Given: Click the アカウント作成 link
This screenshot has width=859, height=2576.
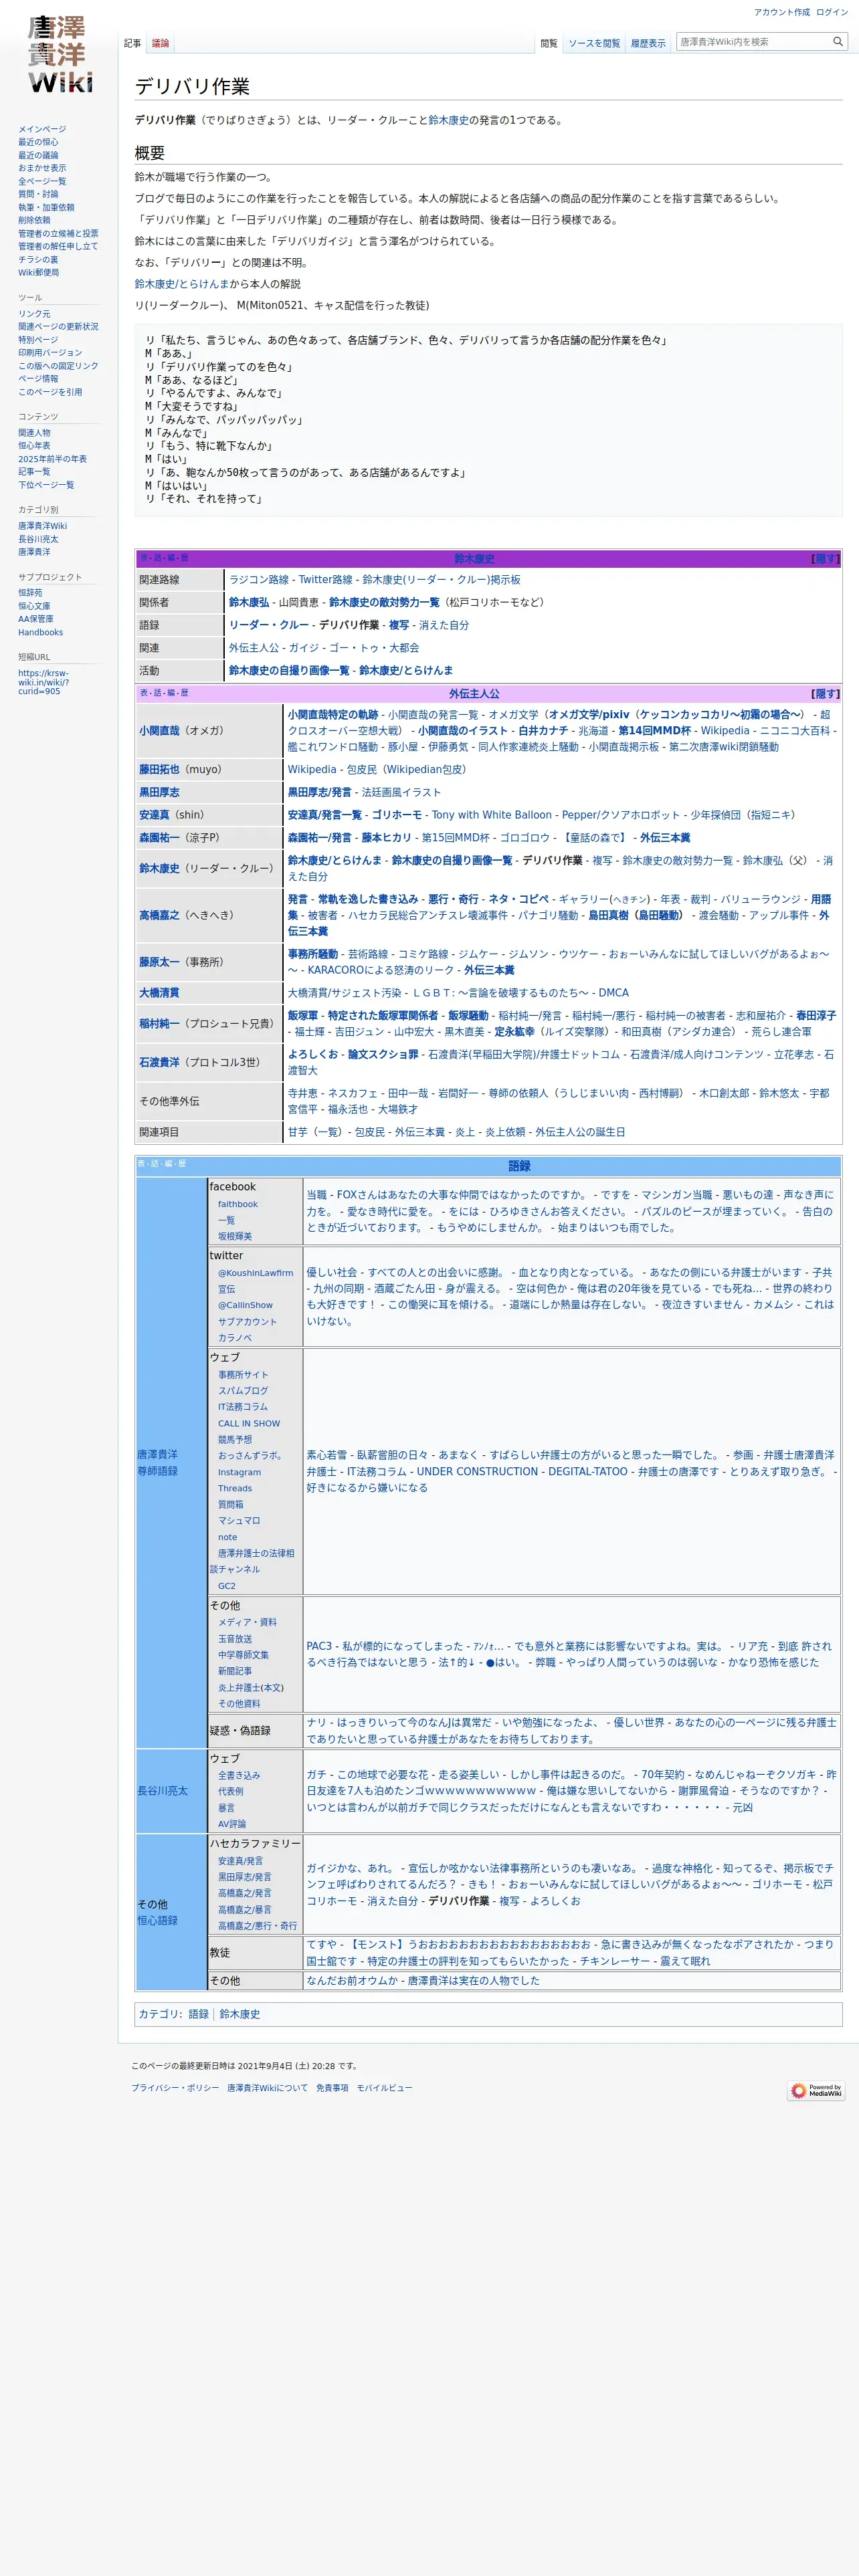Looking at the screenshot, I should point(782,12).
